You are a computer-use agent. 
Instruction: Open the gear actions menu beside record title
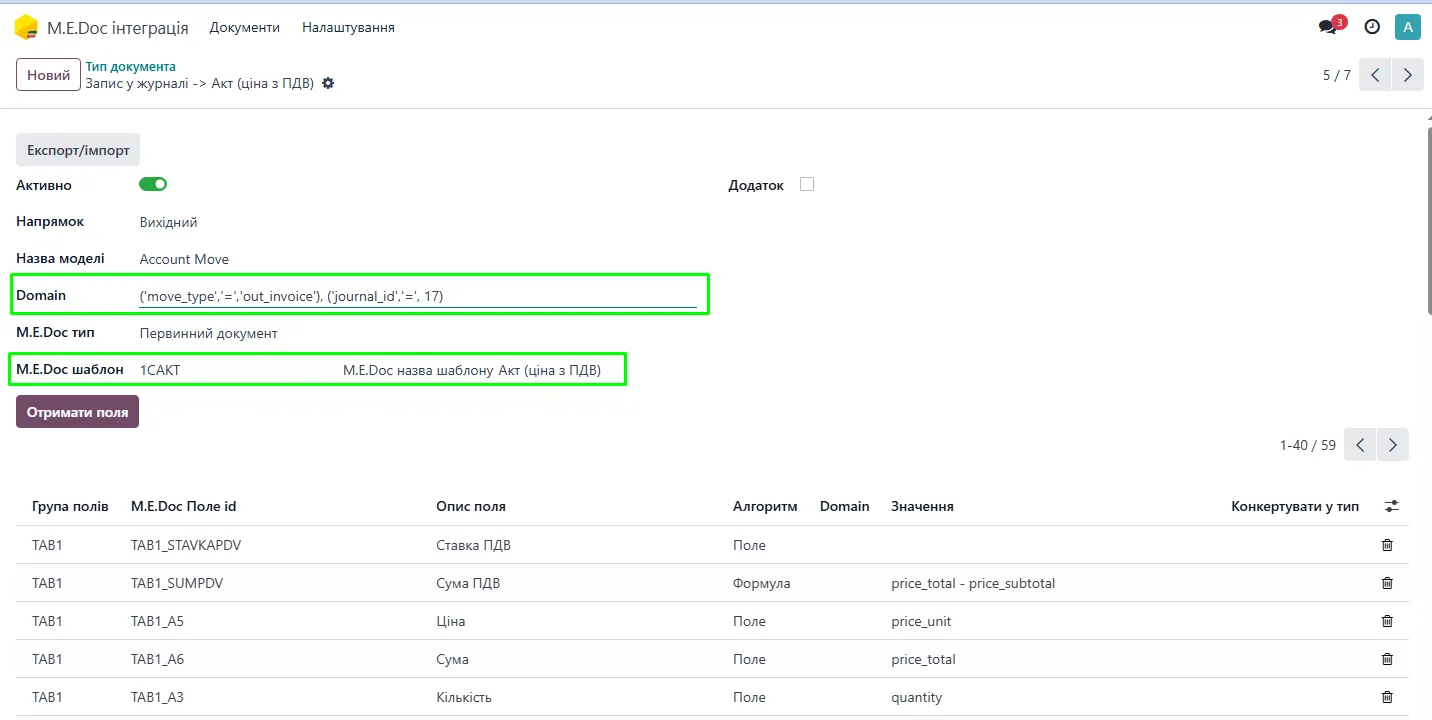click(x=328, y=84)
